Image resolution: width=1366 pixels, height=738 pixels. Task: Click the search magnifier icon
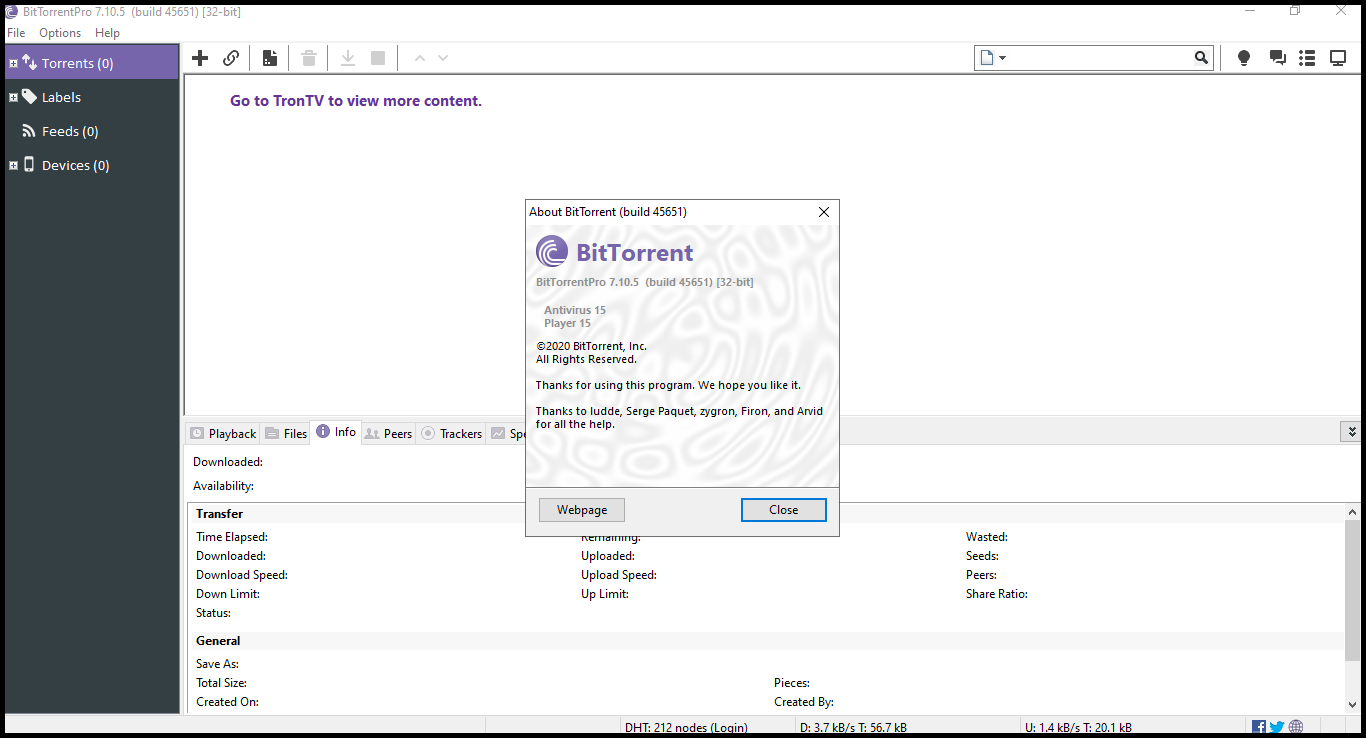point(1201,58)
